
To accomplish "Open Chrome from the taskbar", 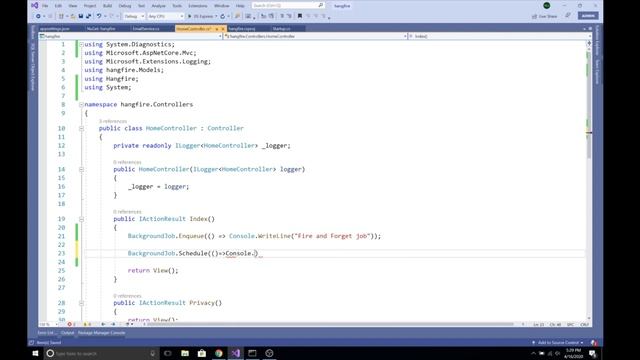I will [219, 353].
